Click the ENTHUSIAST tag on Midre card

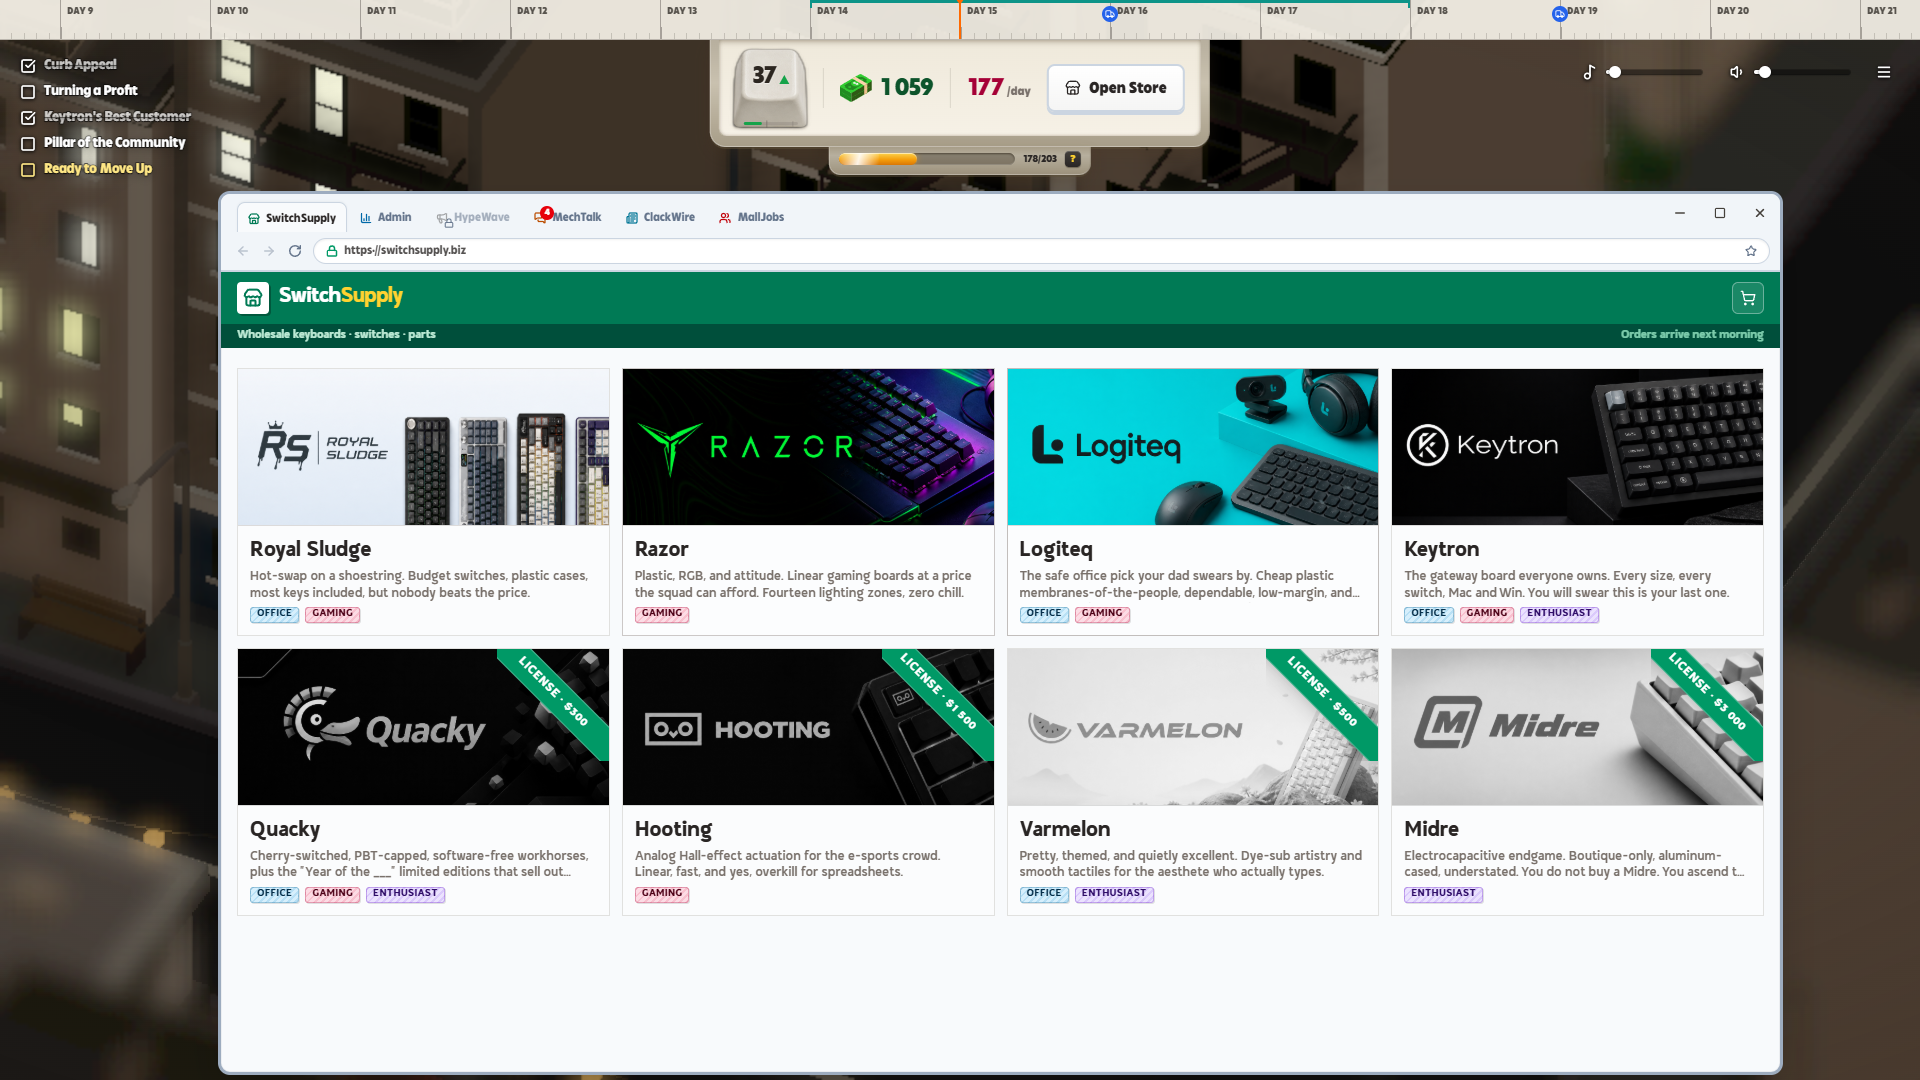[1443, 894]
